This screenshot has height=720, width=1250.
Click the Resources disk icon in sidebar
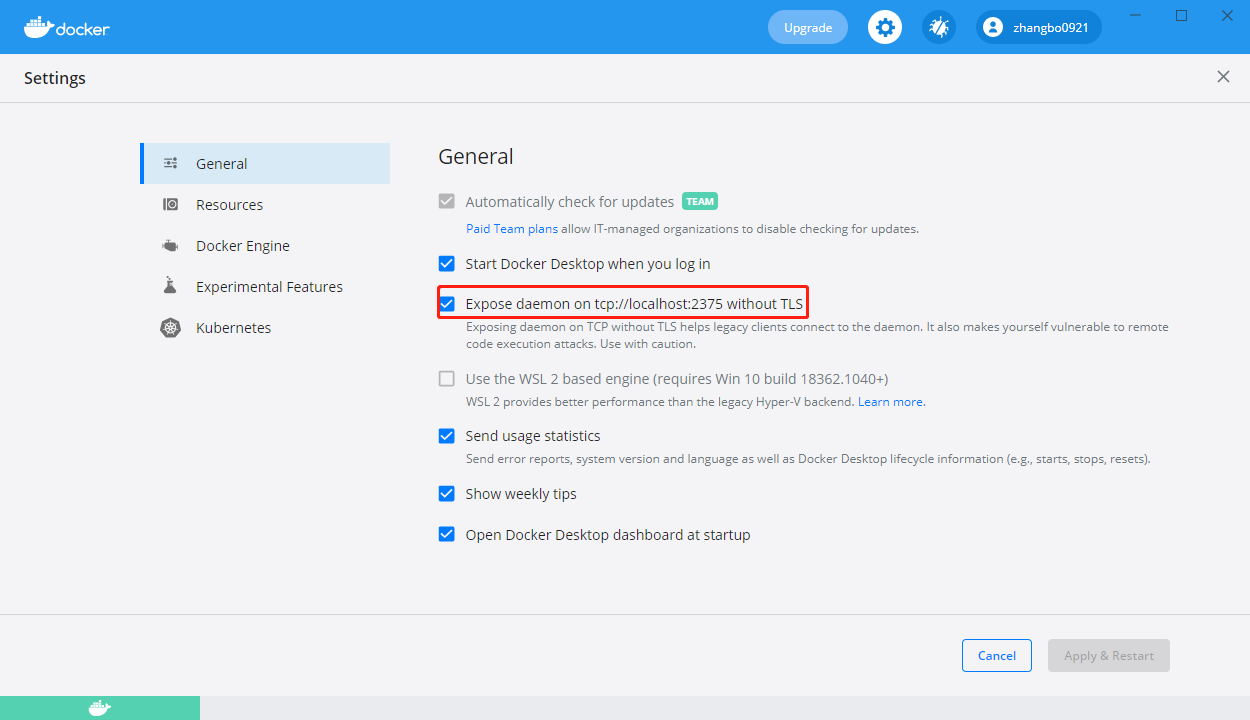[x=171, y=205]
